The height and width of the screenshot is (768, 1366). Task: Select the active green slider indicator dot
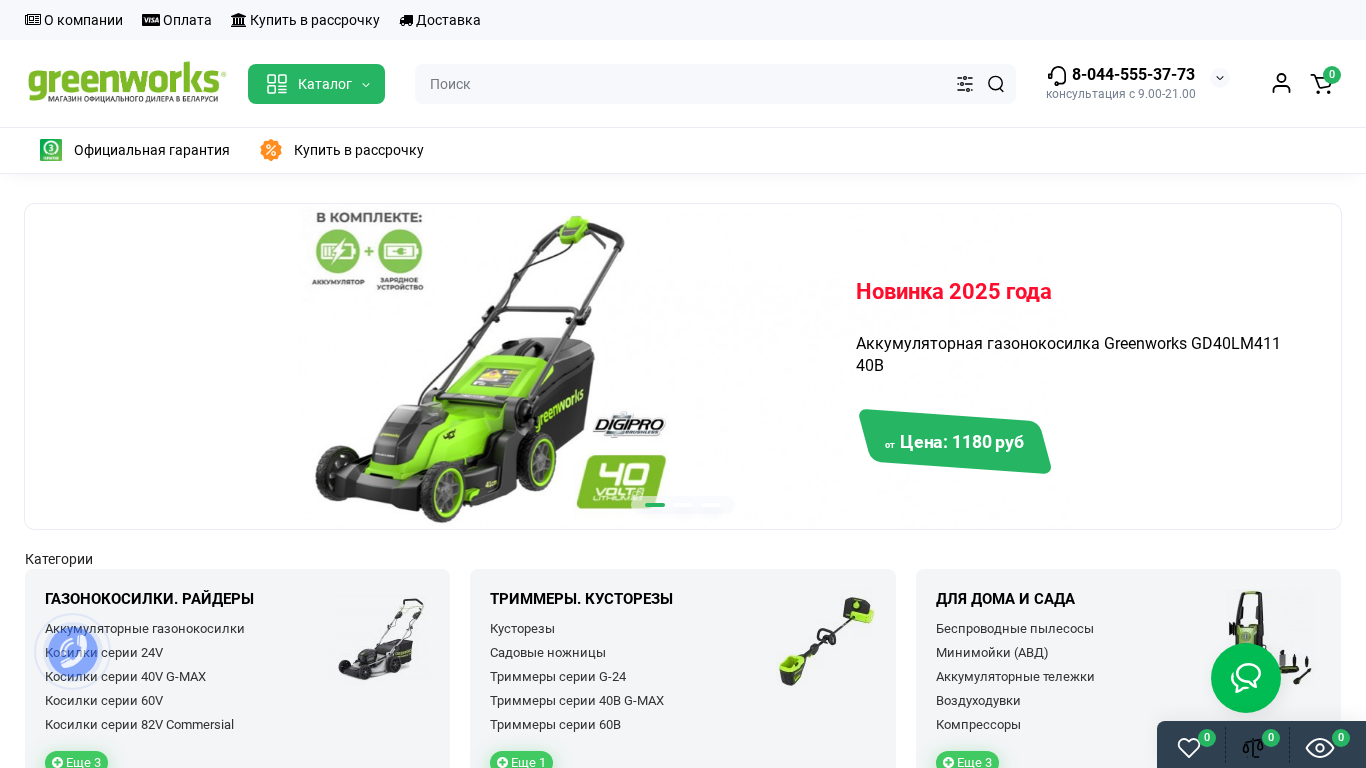(x=655, y=505)
